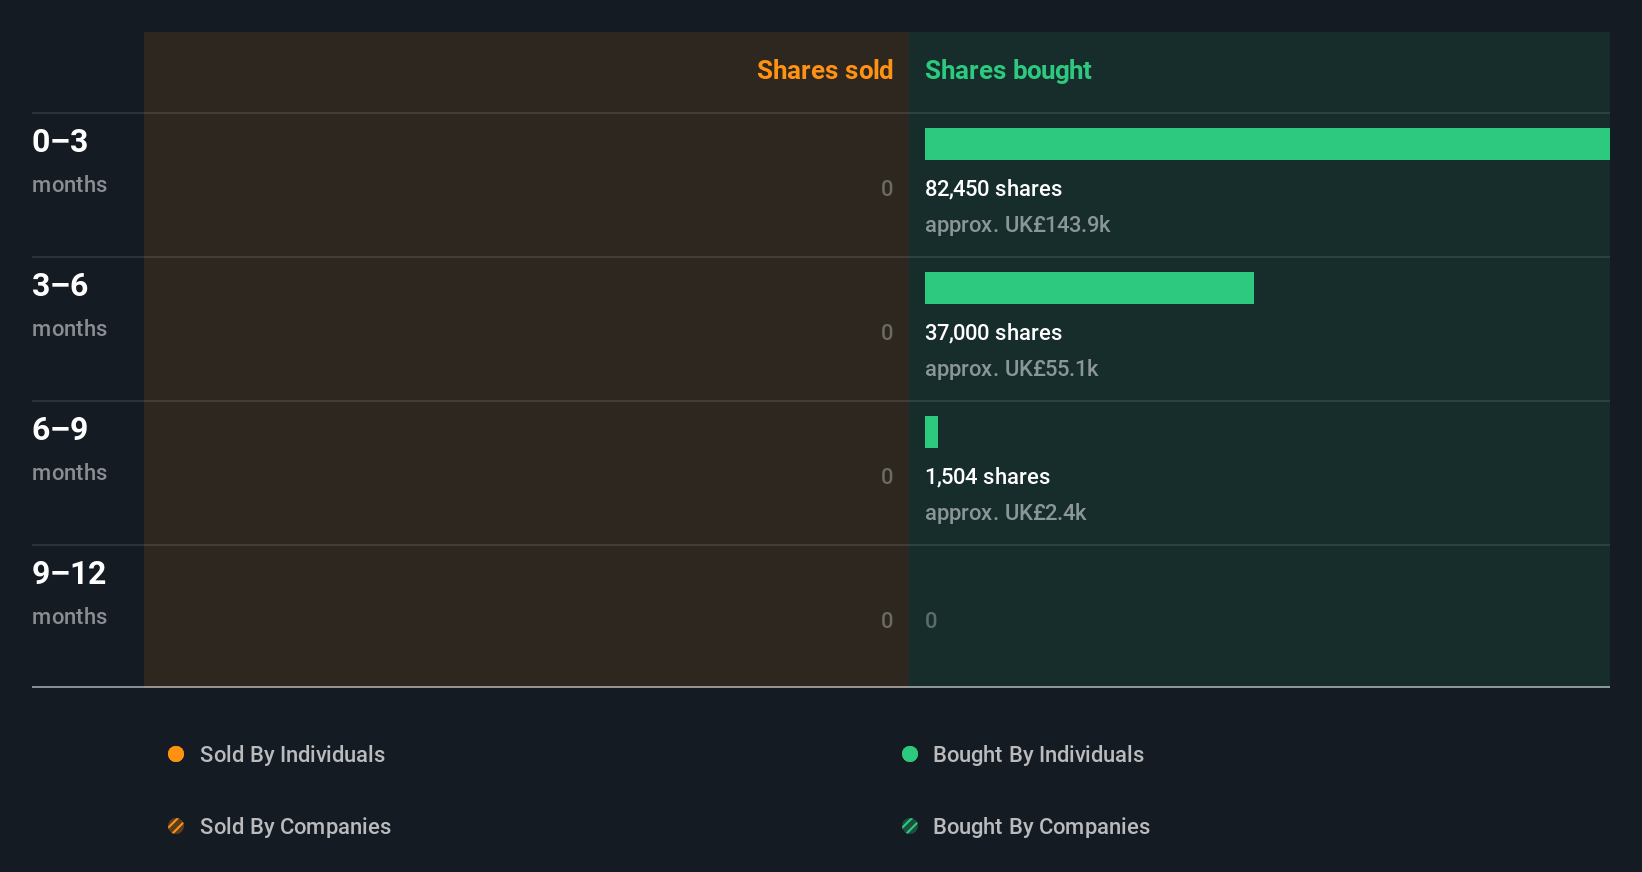Click the striped Sold By Companies legend icon
The width and height of the screenshot is (1642, 872).
pyautogui.click(x=176, y=826)
